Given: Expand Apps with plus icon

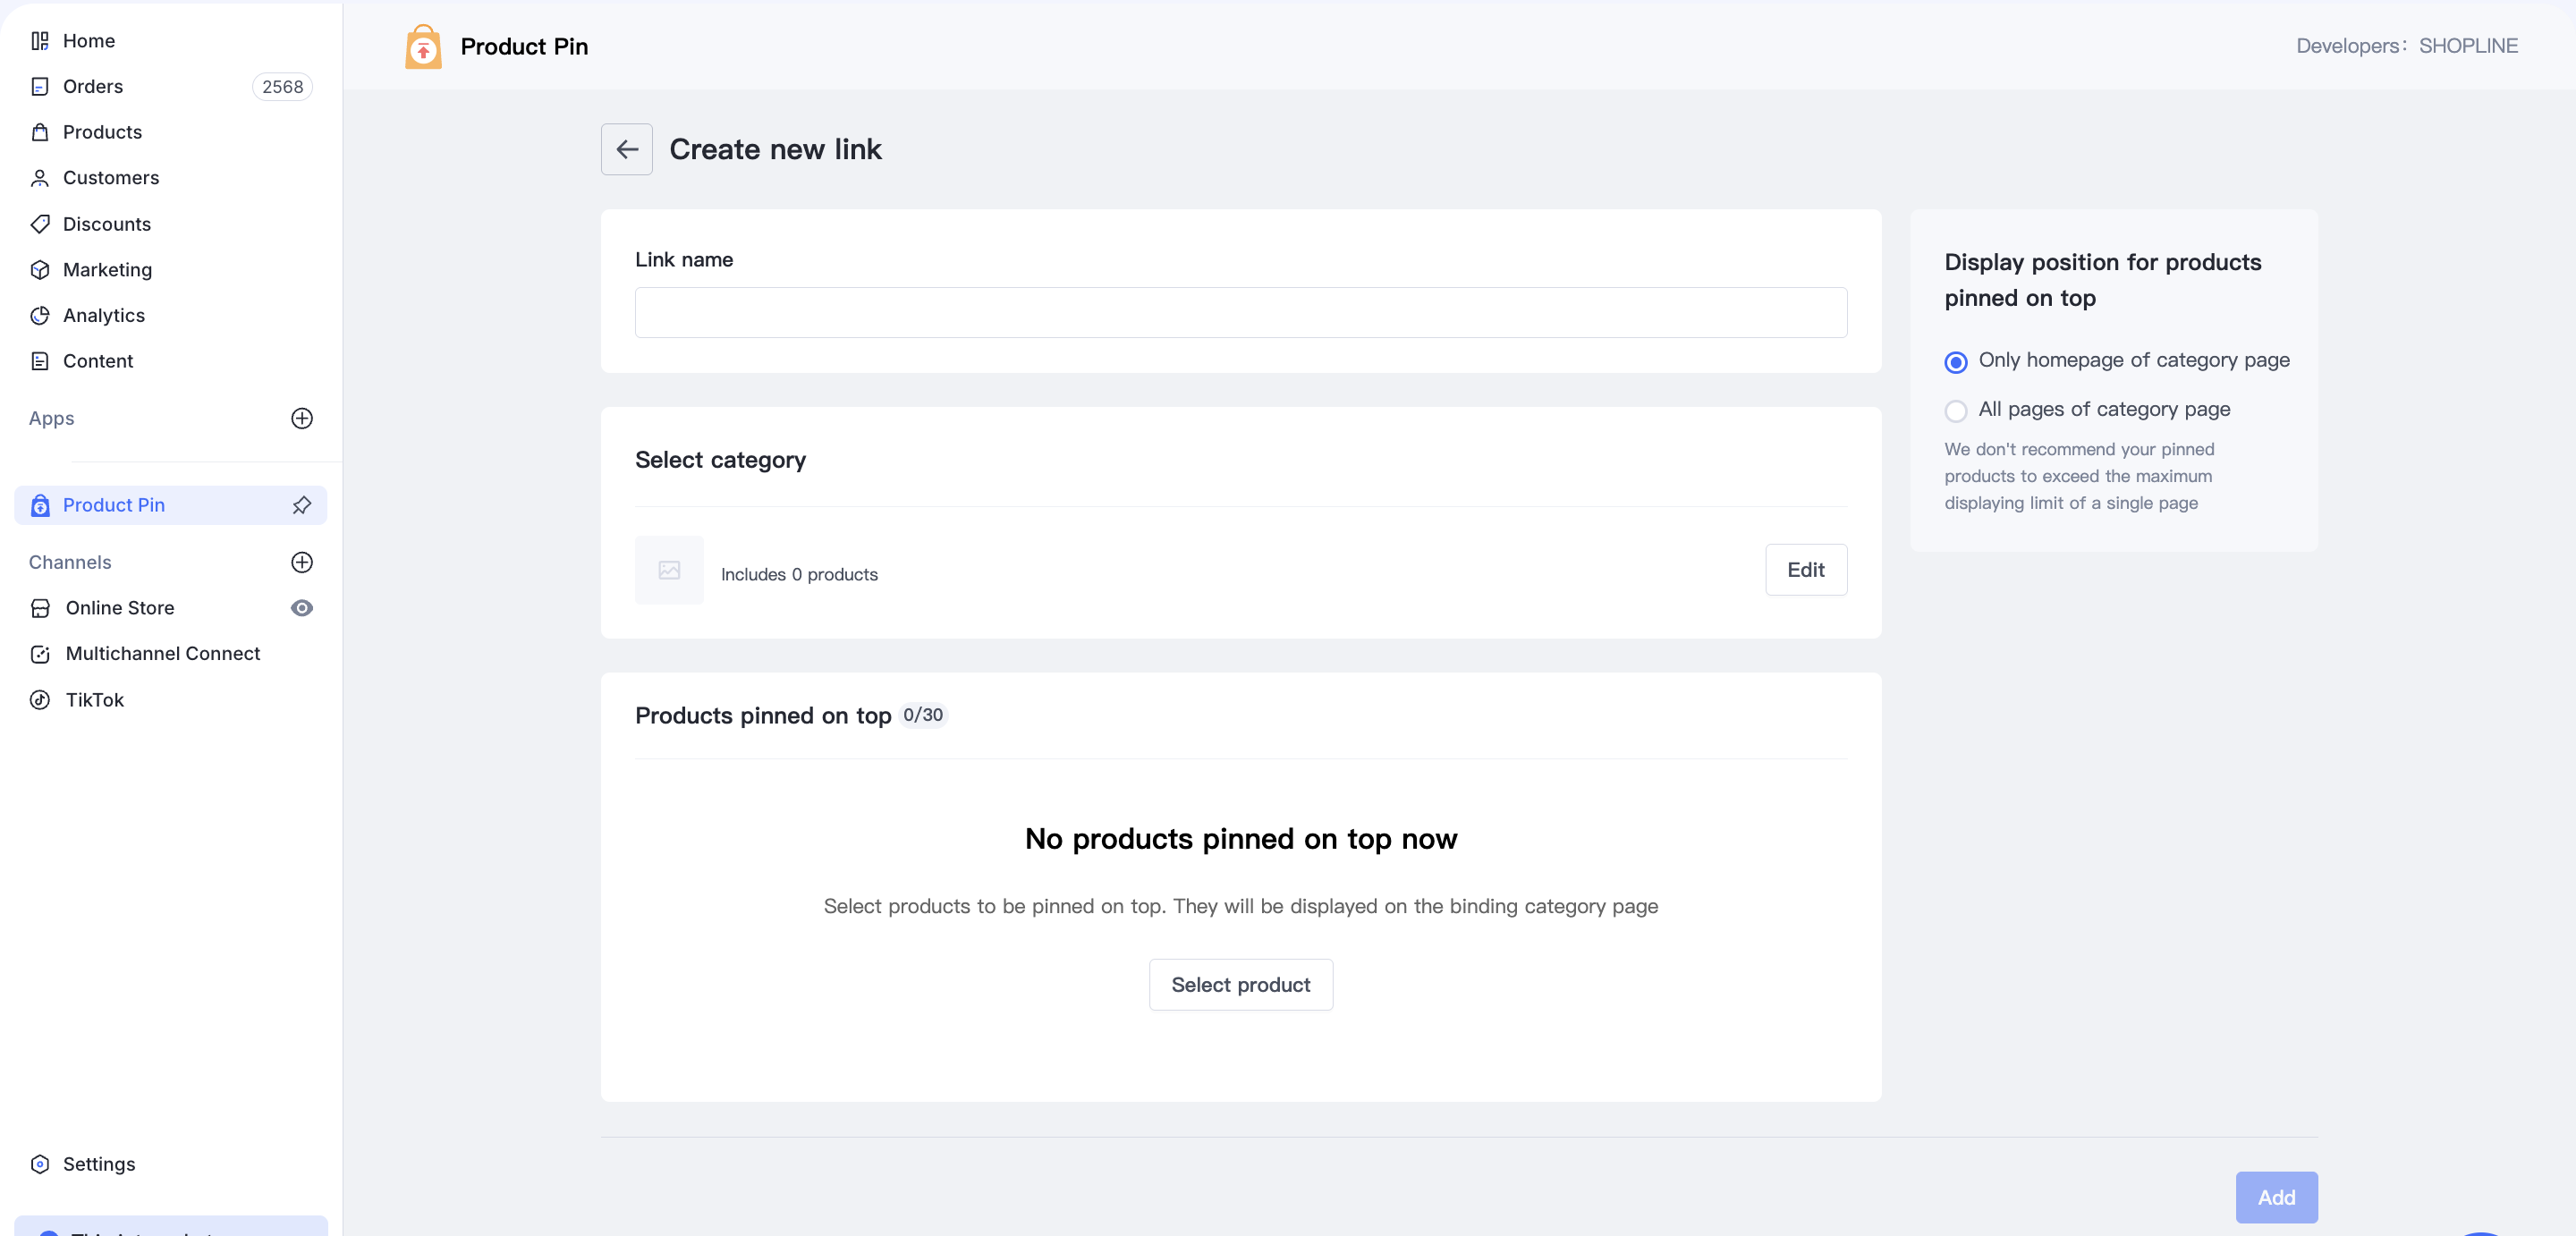Looking at the screenshot, I should (x=301, y=418).
